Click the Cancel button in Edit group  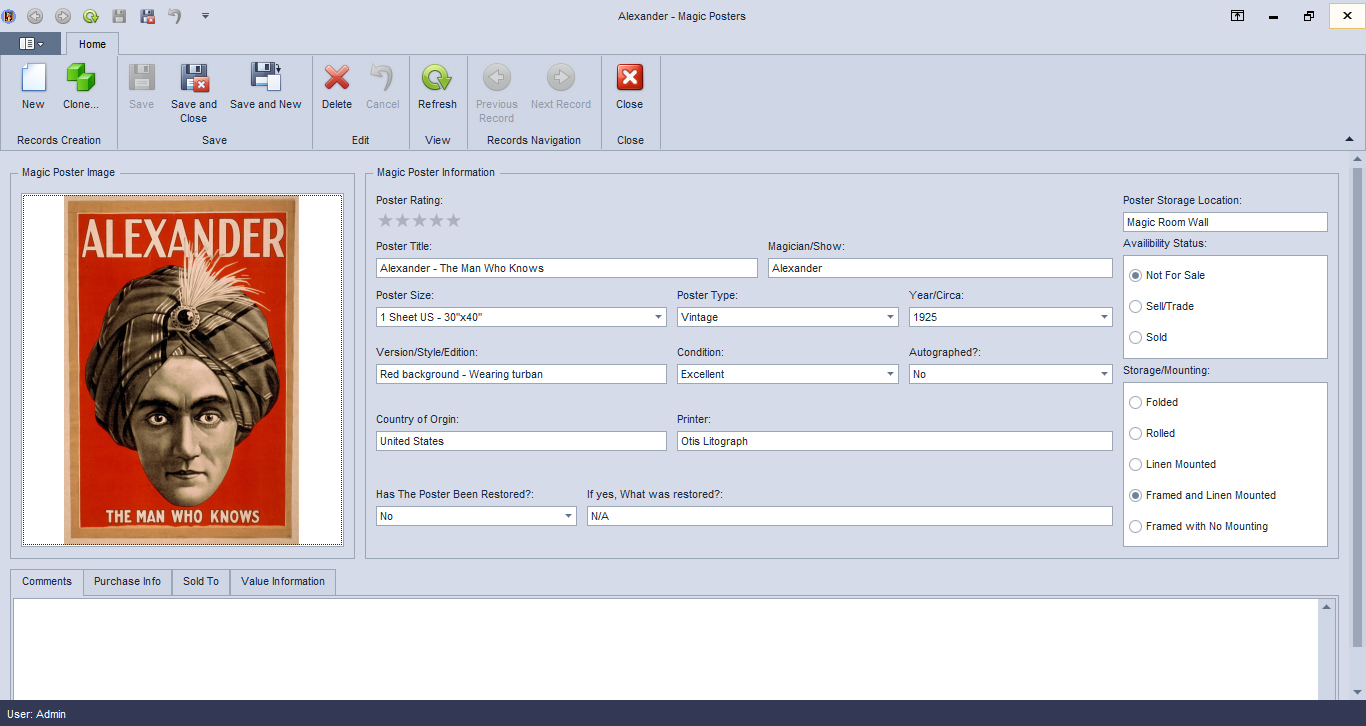coord(382,86)
